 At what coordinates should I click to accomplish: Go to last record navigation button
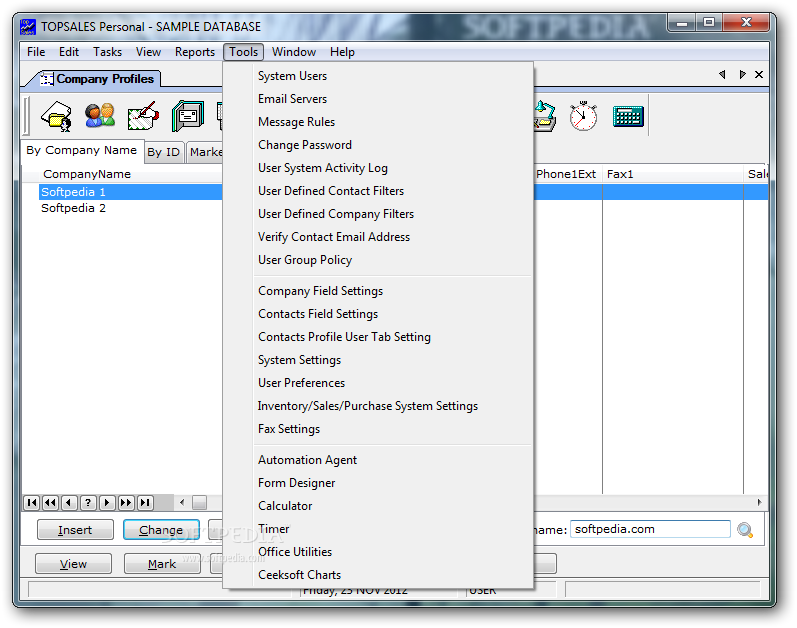point(145,503)
